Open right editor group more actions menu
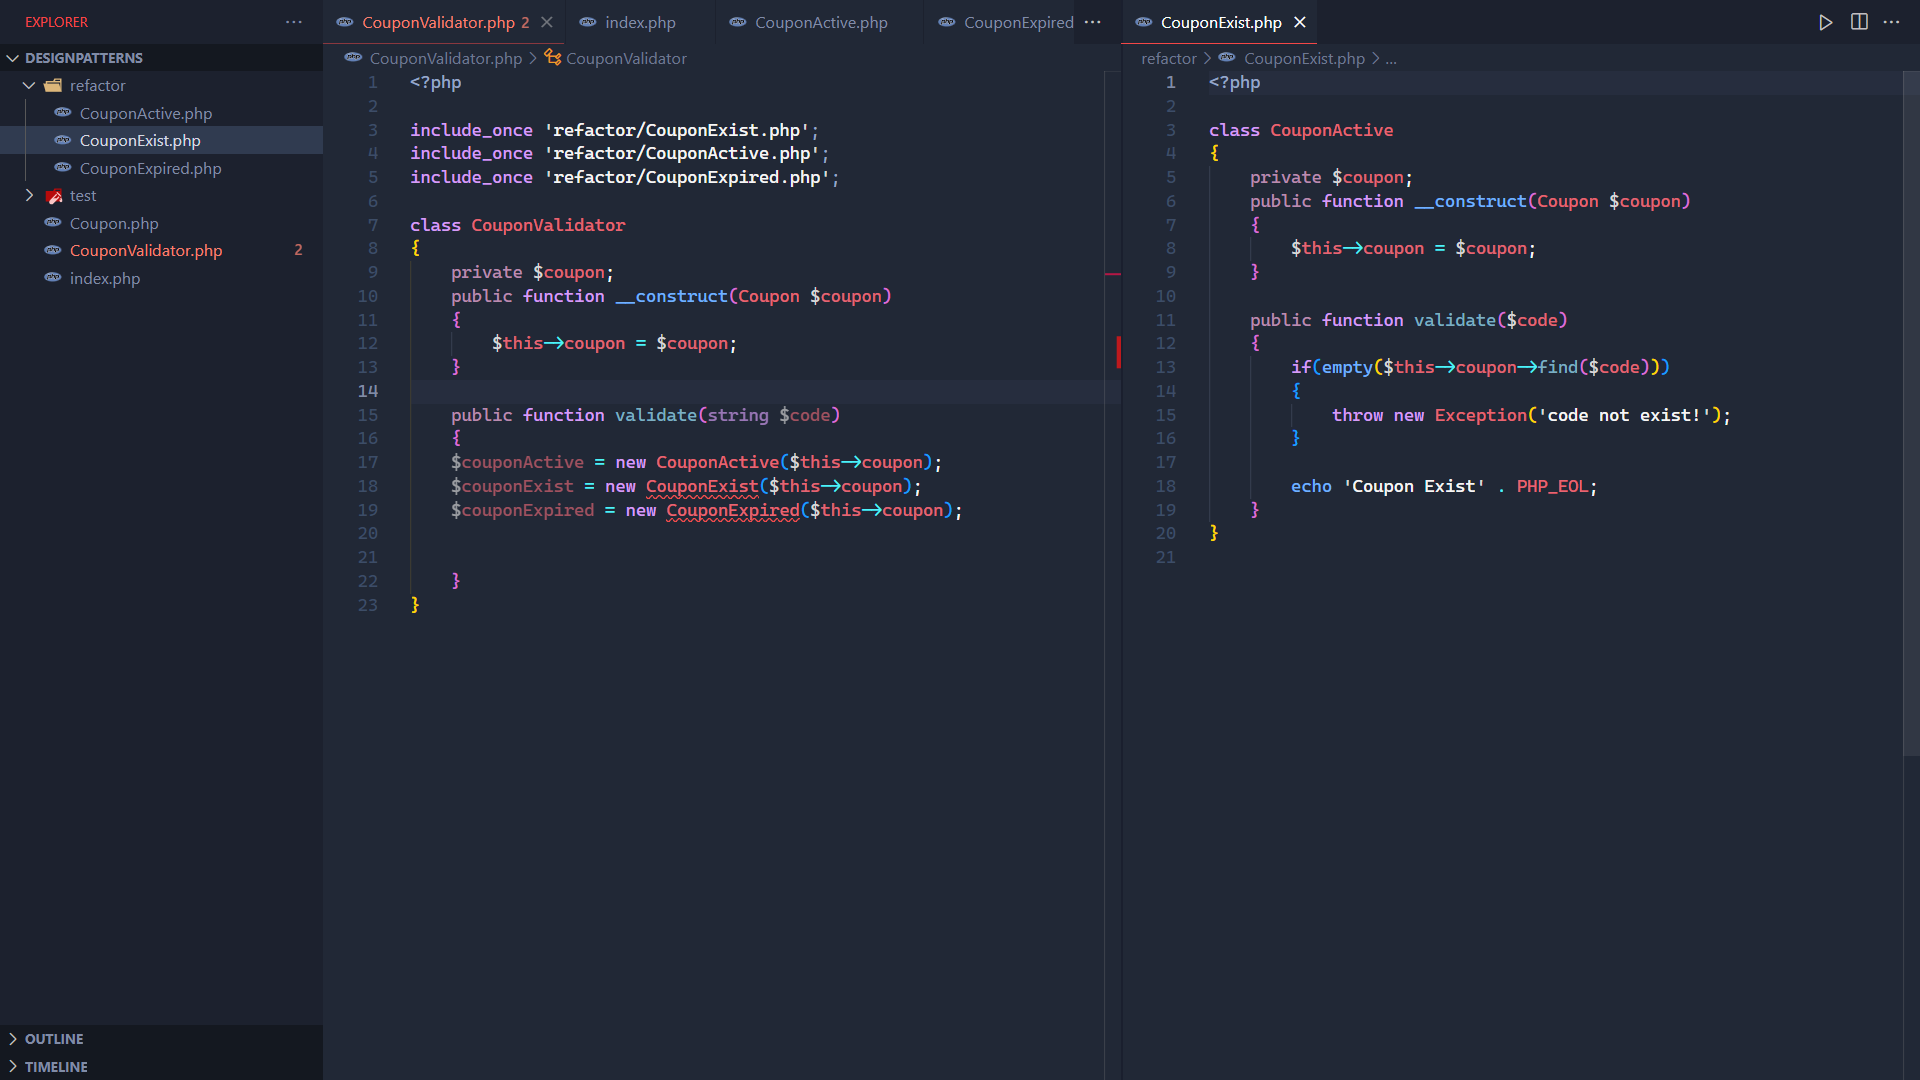 coord(1892,22)
